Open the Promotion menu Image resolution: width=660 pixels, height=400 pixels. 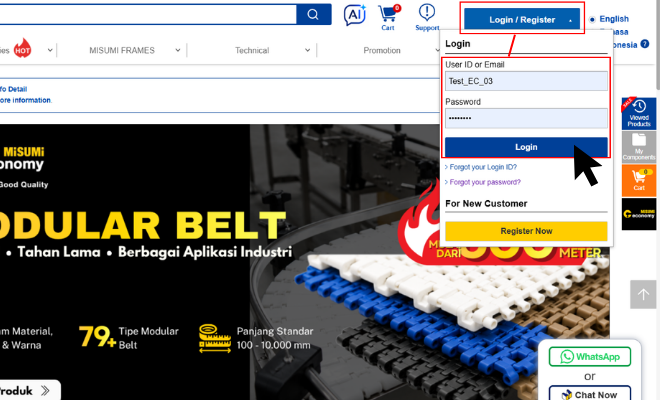click(382, 50)
